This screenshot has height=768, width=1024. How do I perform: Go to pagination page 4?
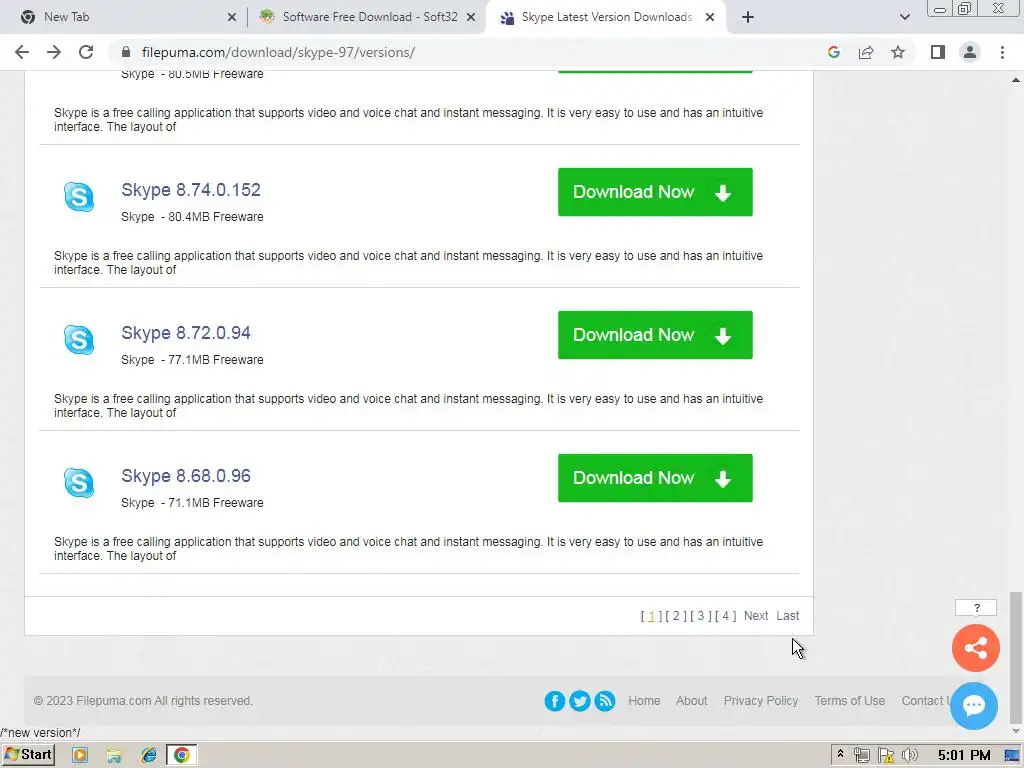tap(726, 616)
